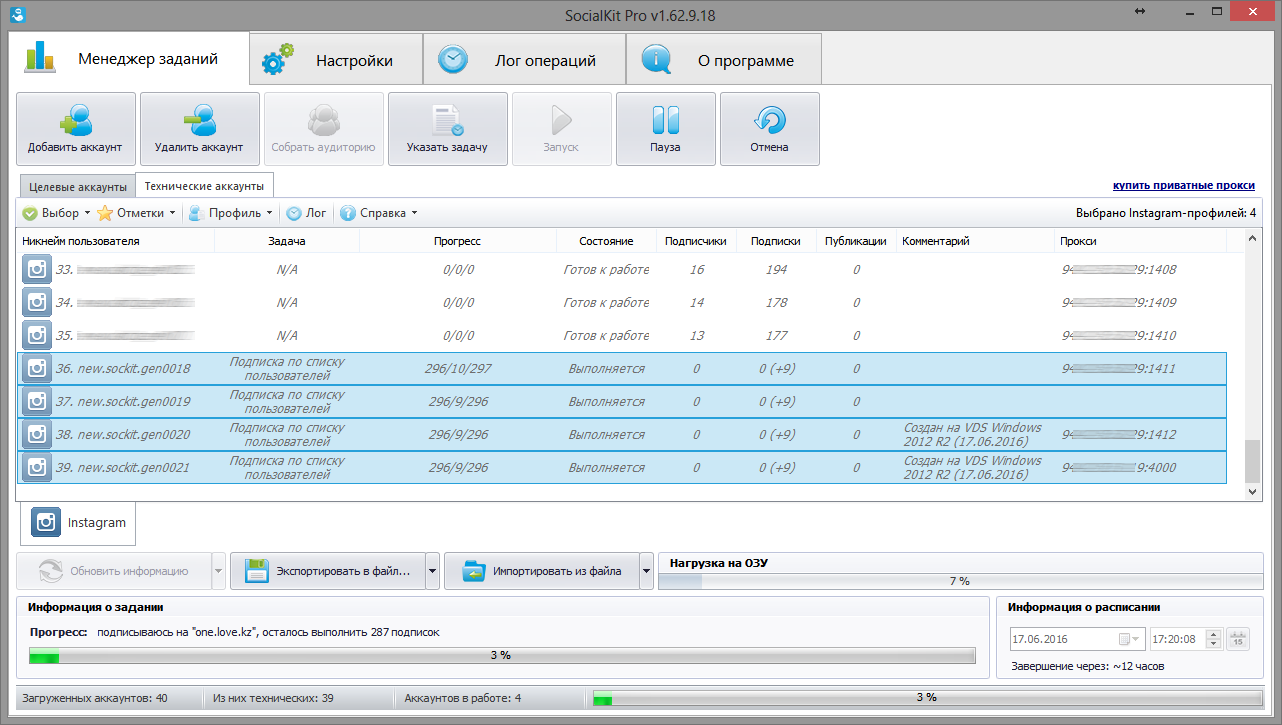Click the Добавить аккаунт button
The image size is (1282, 725).
click(76, 129)
